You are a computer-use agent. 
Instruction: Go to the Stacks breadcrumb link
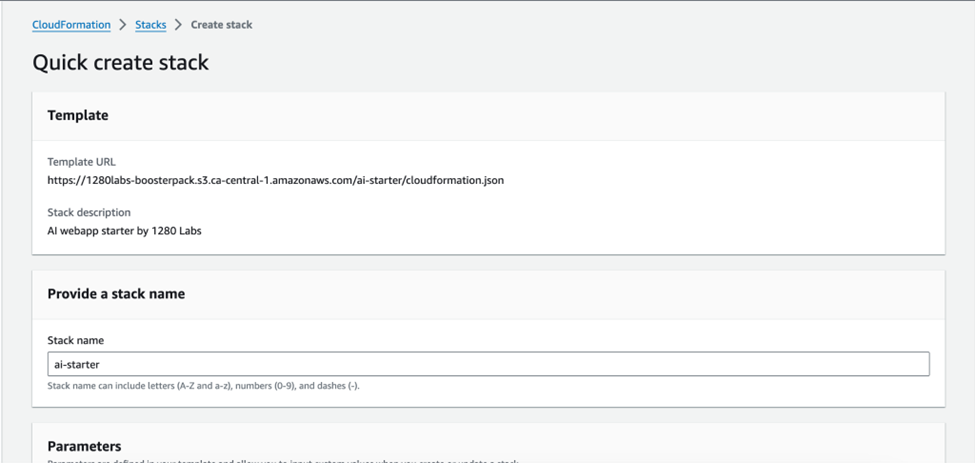click(x=150, y=25)
